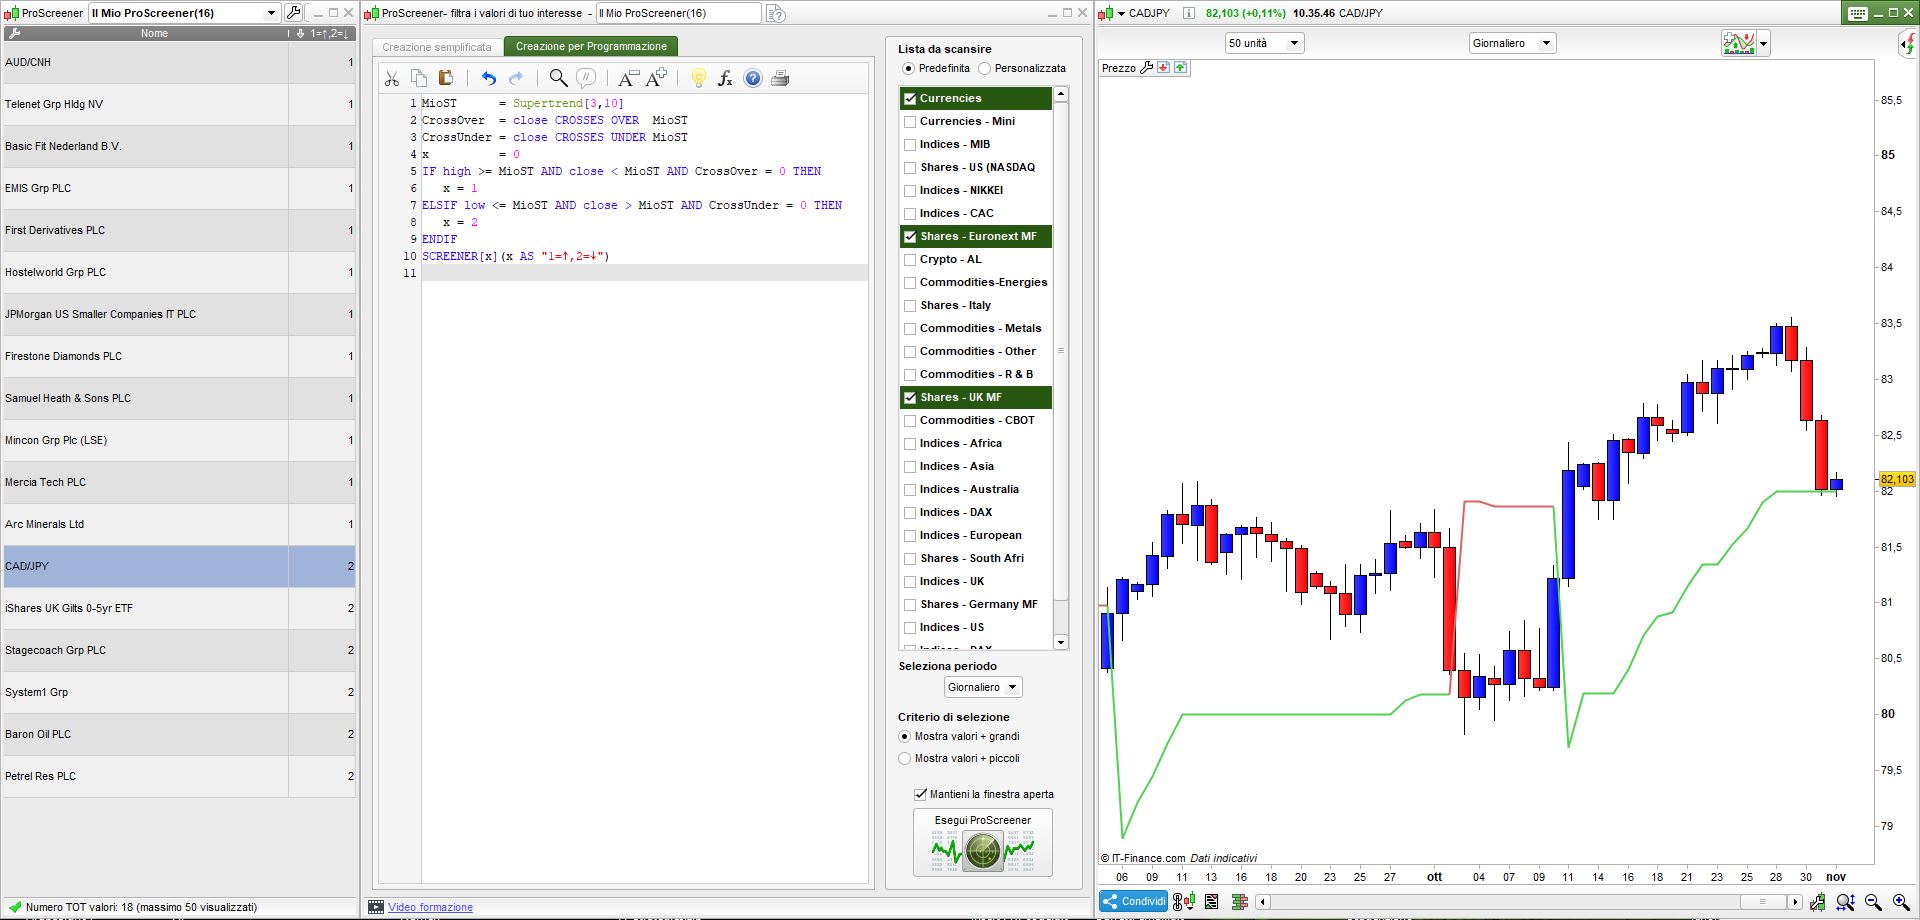
Task: Decrease the editor font size
Action: (628, 78)
